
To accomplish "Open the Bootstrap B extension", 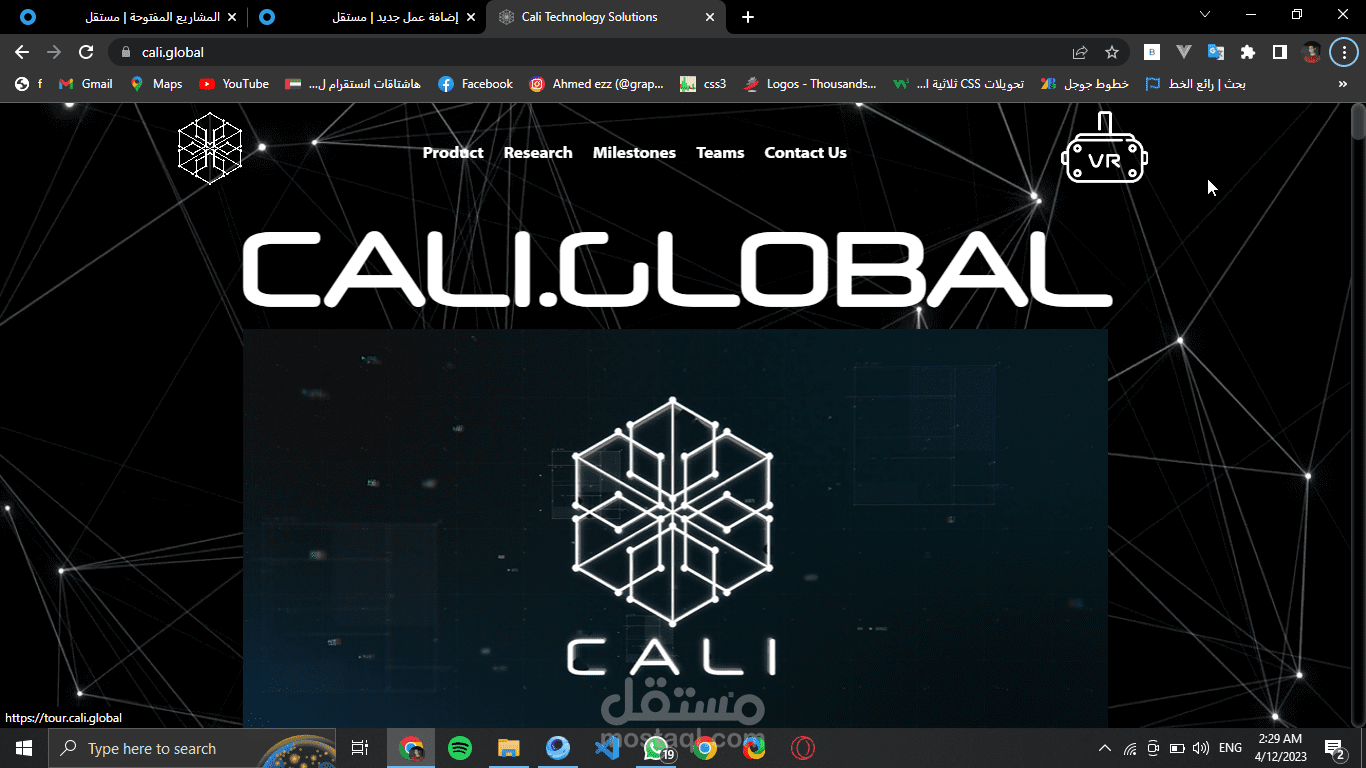I will click(1152, 52).
